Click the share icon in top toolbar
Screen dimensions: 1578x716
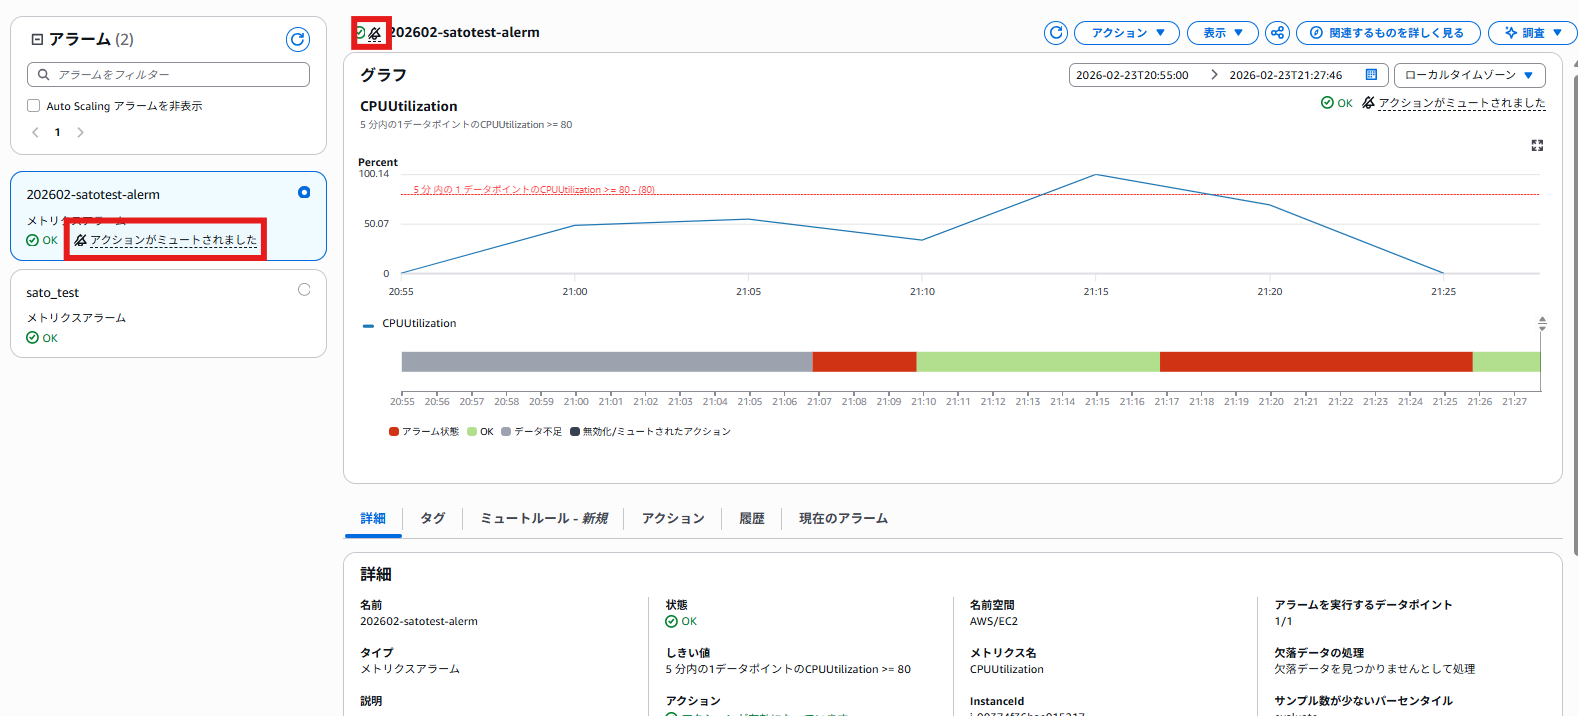click(x=1277, y=33)
